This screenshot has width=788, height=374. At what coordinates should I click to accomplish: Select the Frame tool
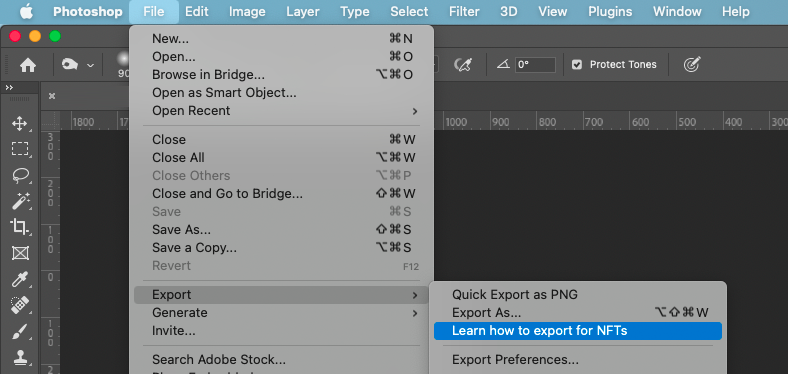pos(20,252)
